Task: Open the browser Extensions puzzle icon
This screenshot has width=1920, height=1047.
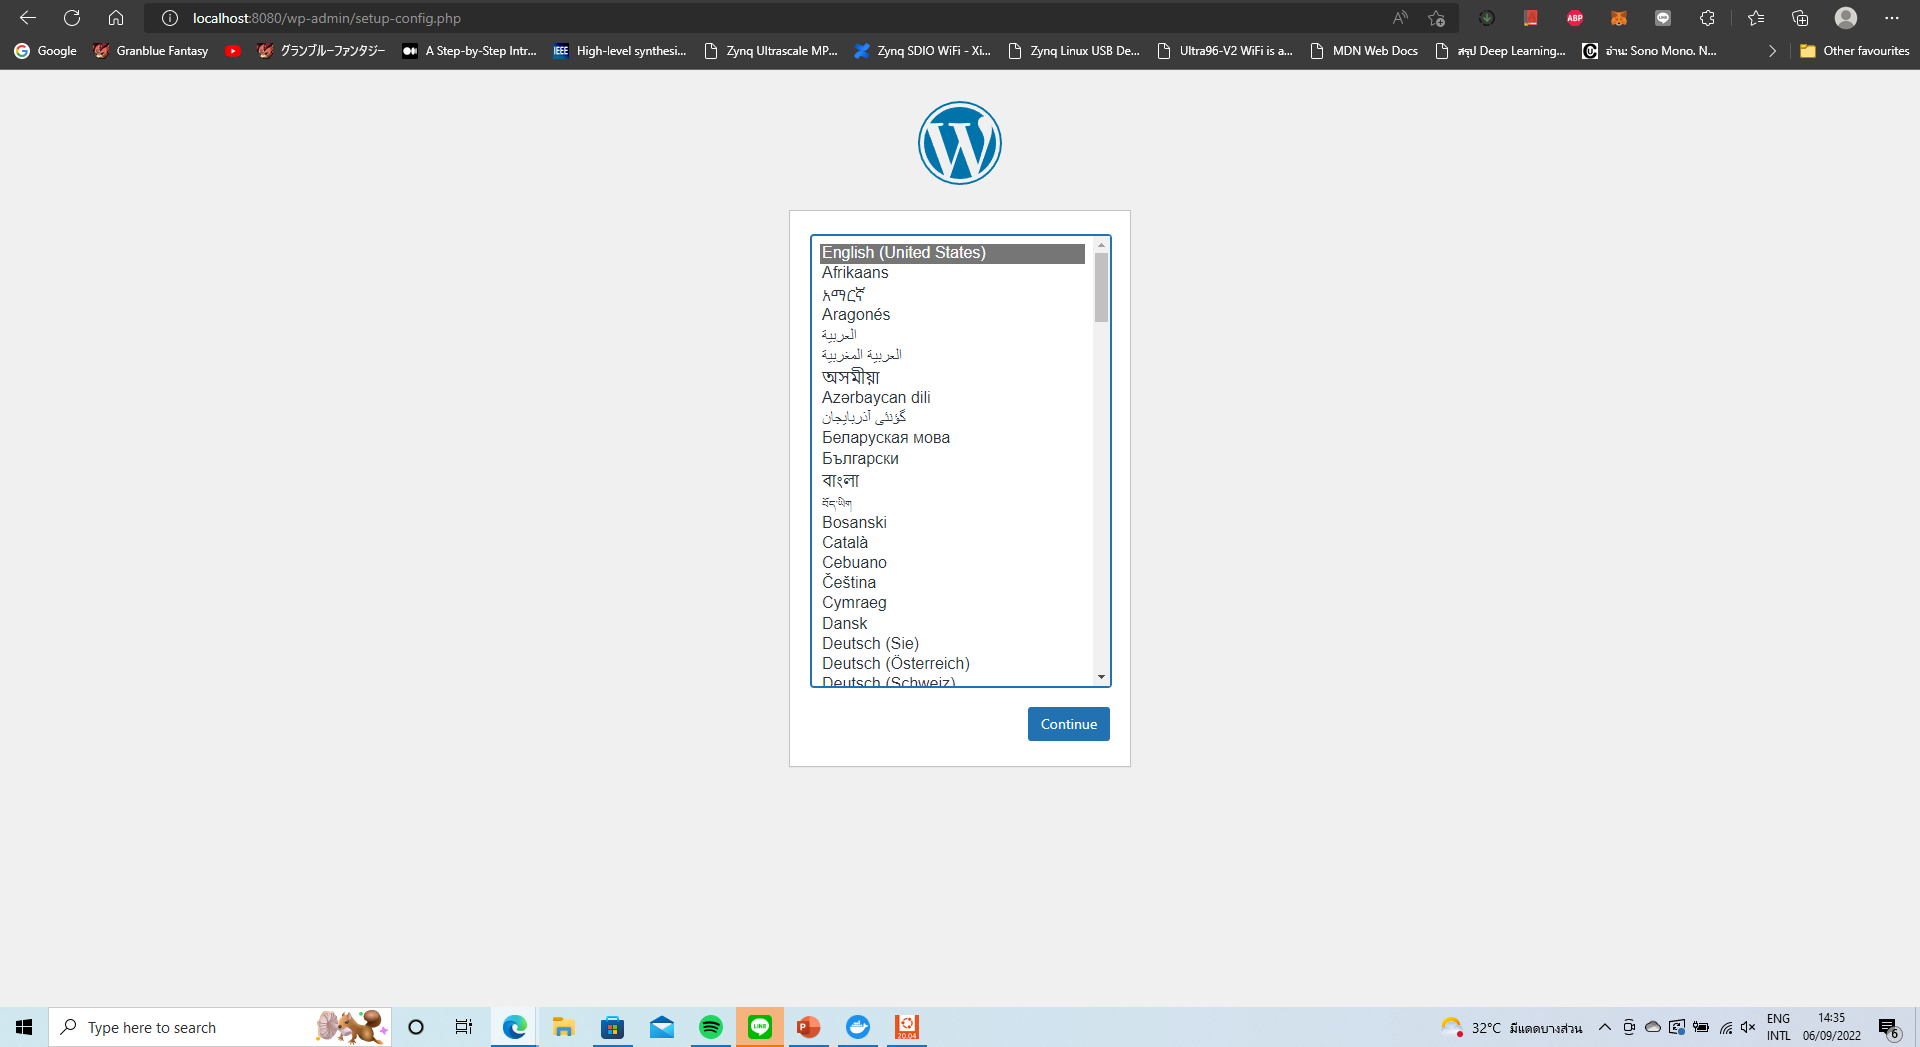Action: pos(1707,18)
